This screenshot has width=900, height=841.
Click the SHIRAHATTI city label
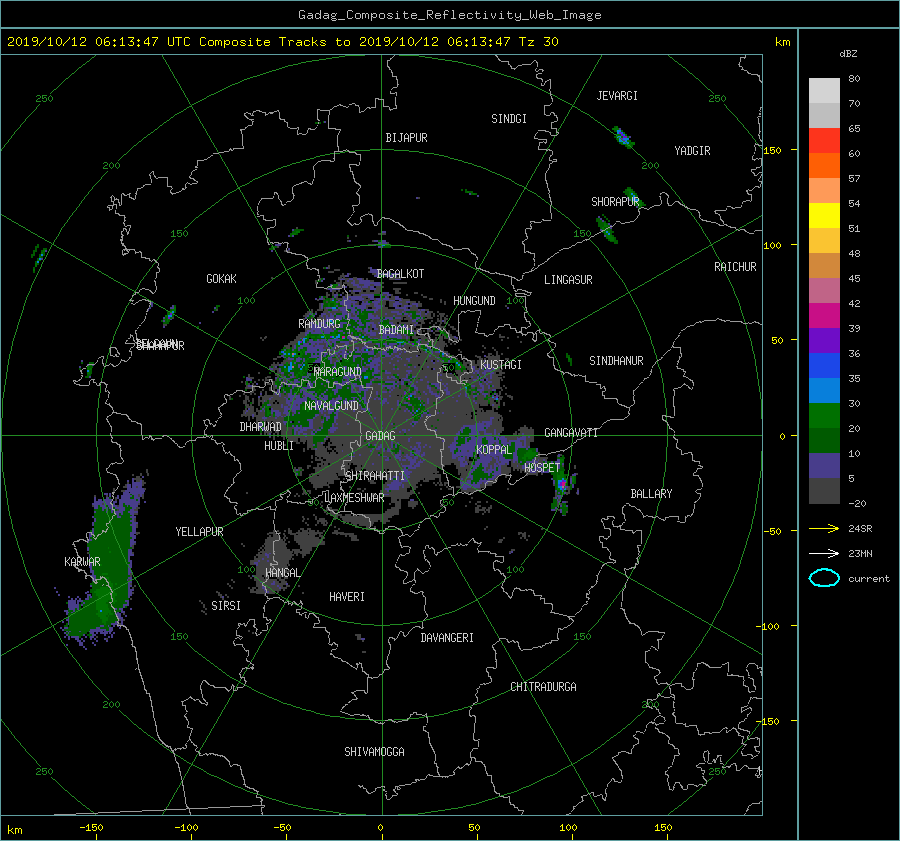[375, 476]
